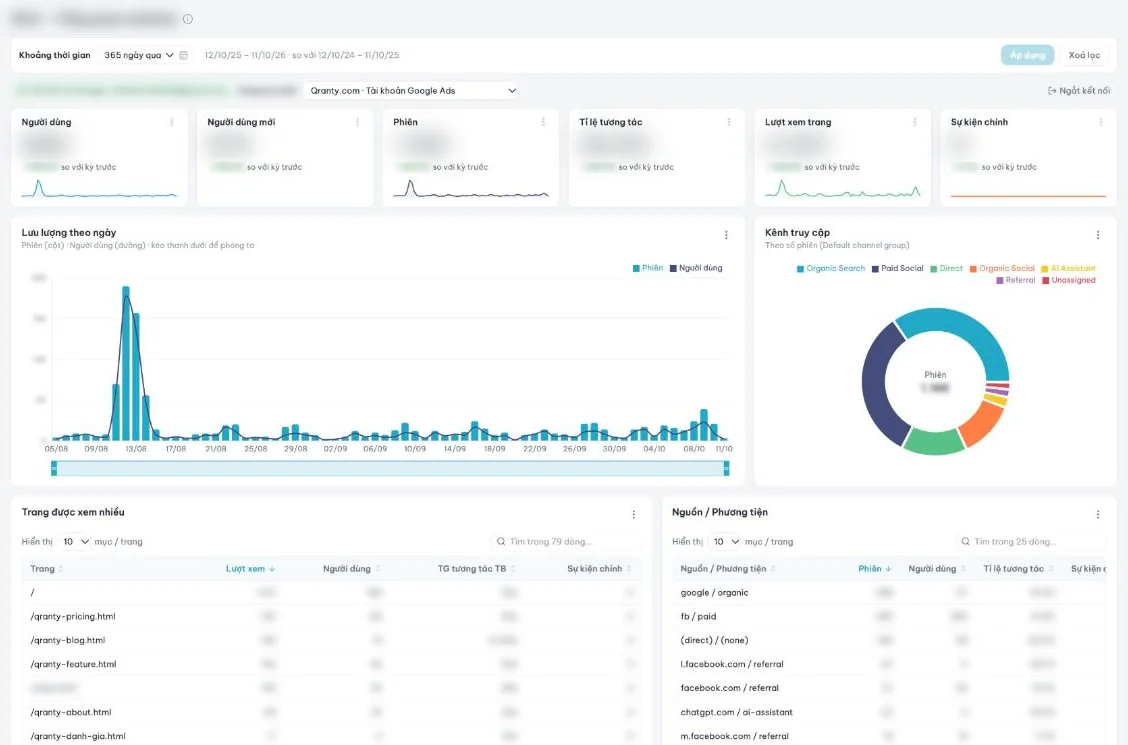Change rows per page in Nguồn / Phương tiện table
The image size is (1128, 745).
pos(725,541)
